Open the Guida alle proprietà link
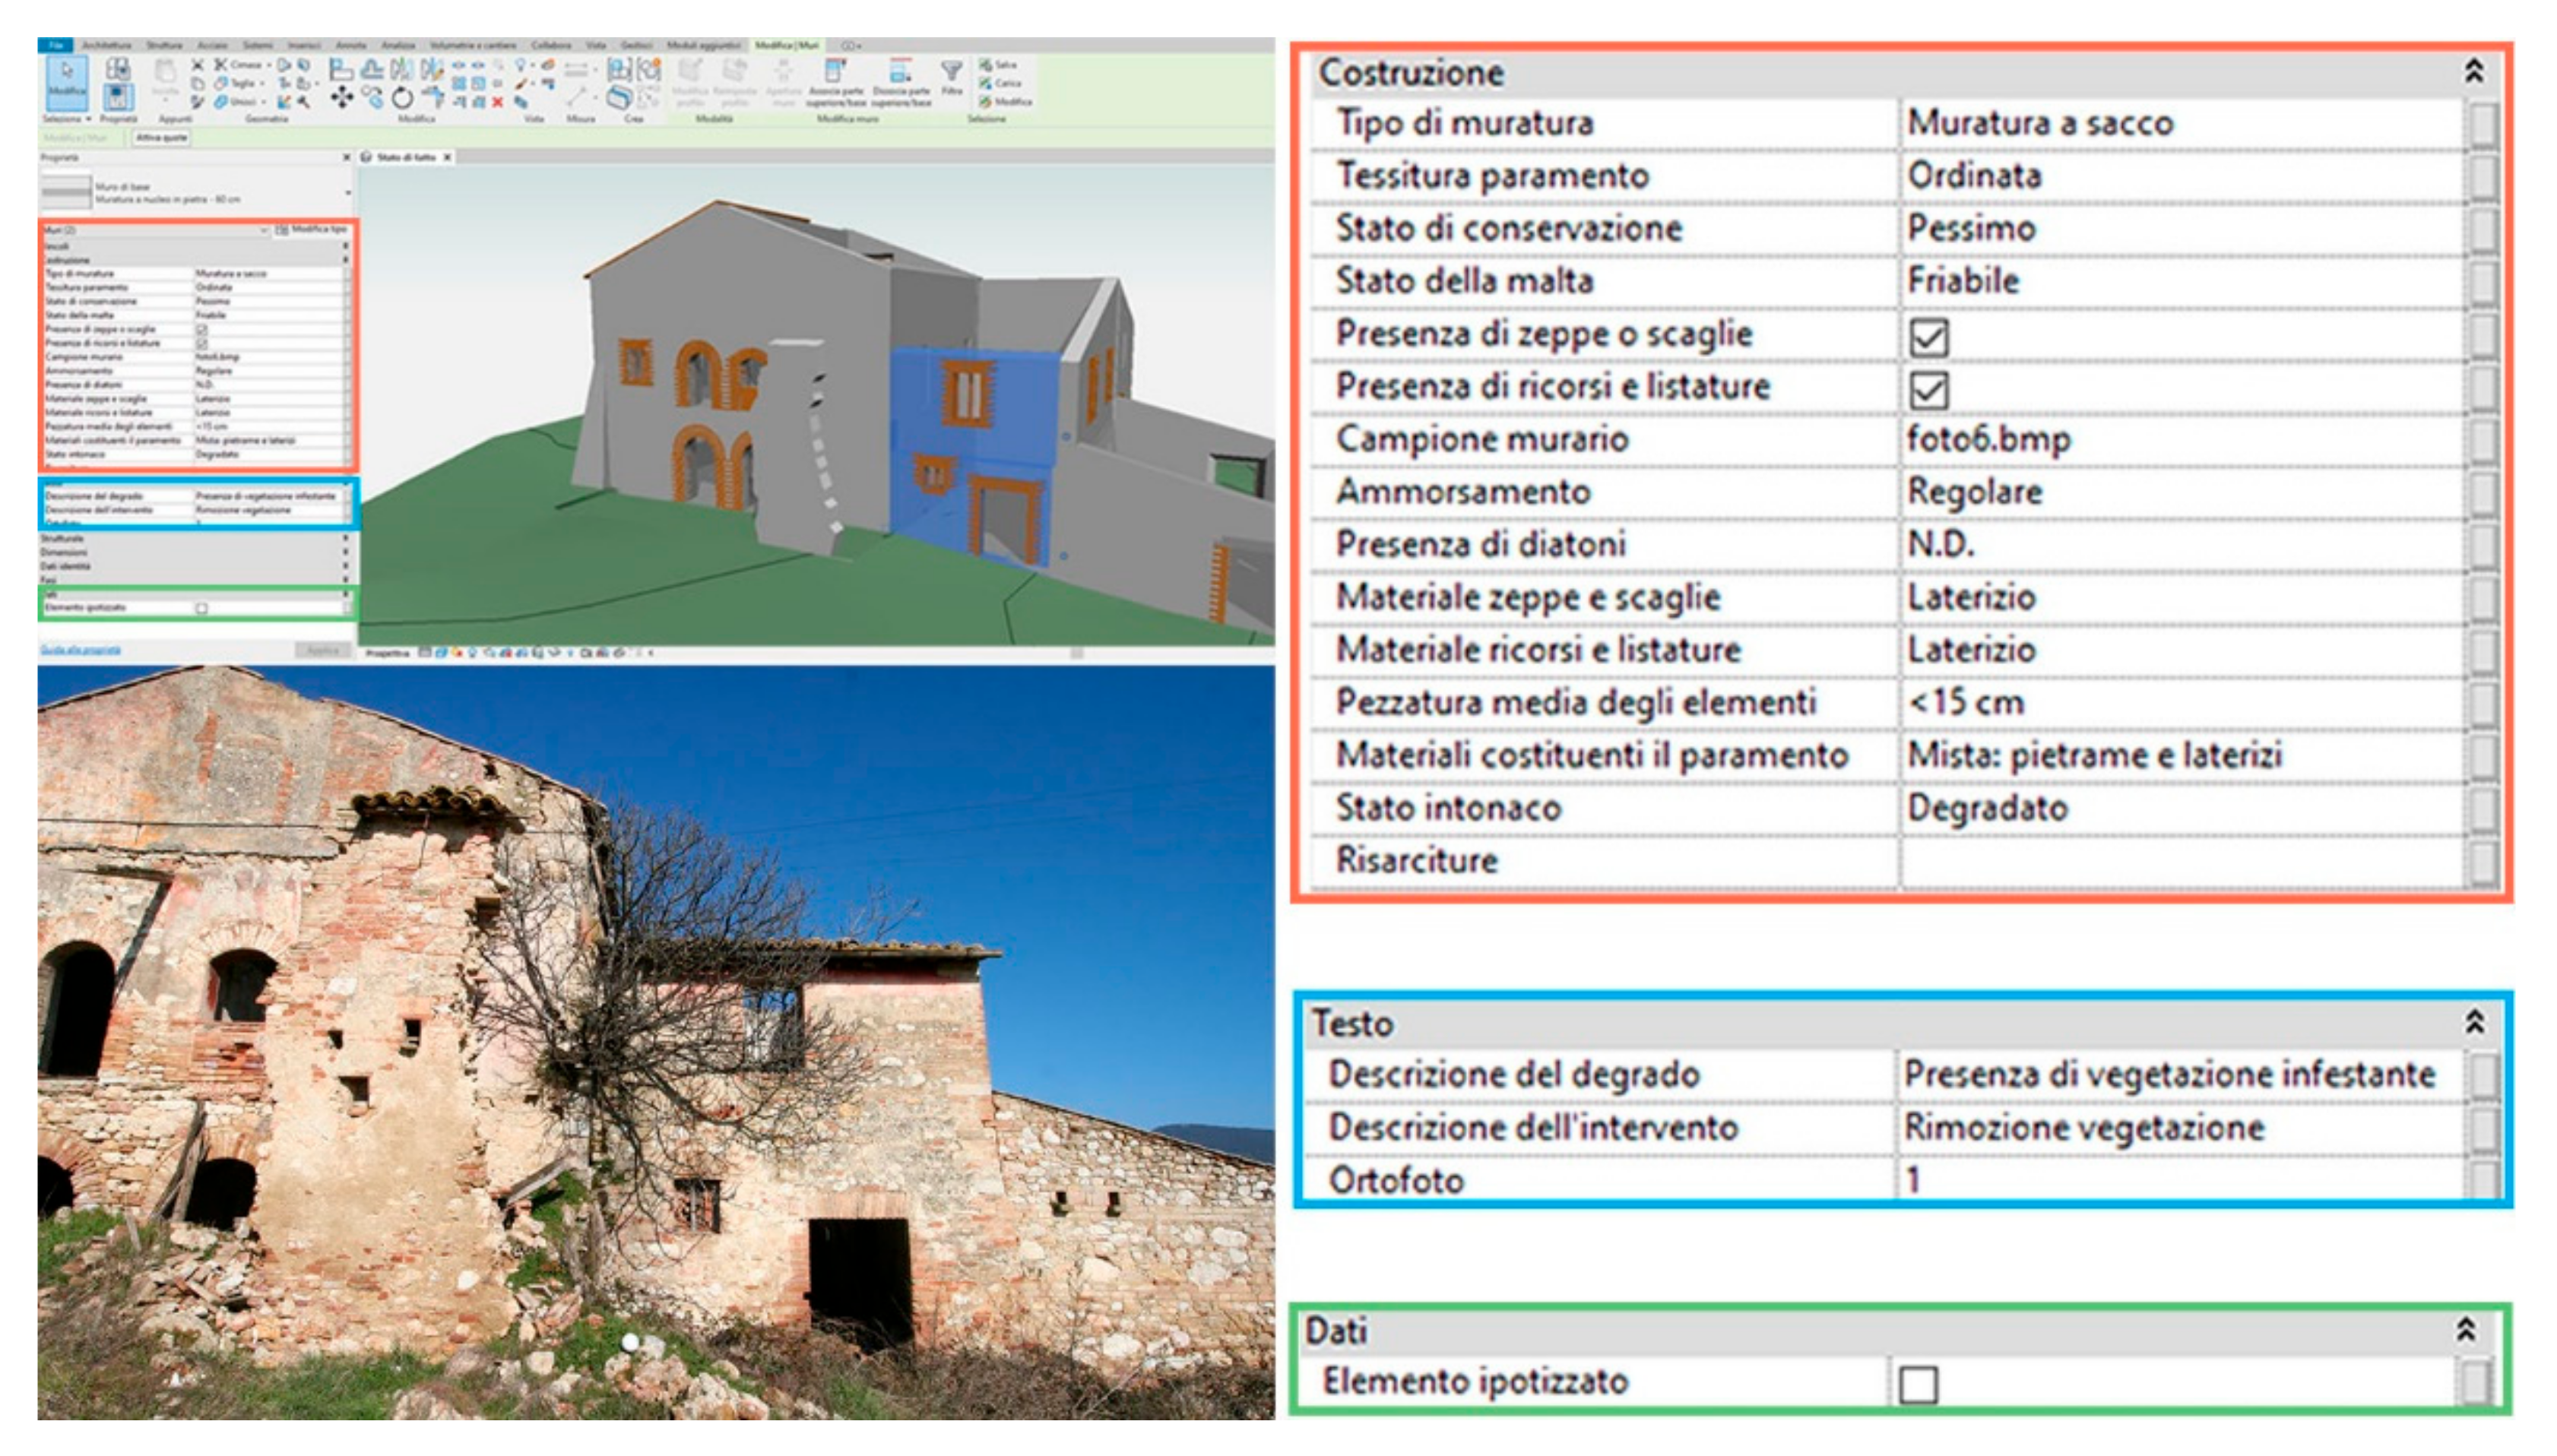2557x1456 pixels. [80, 650]
